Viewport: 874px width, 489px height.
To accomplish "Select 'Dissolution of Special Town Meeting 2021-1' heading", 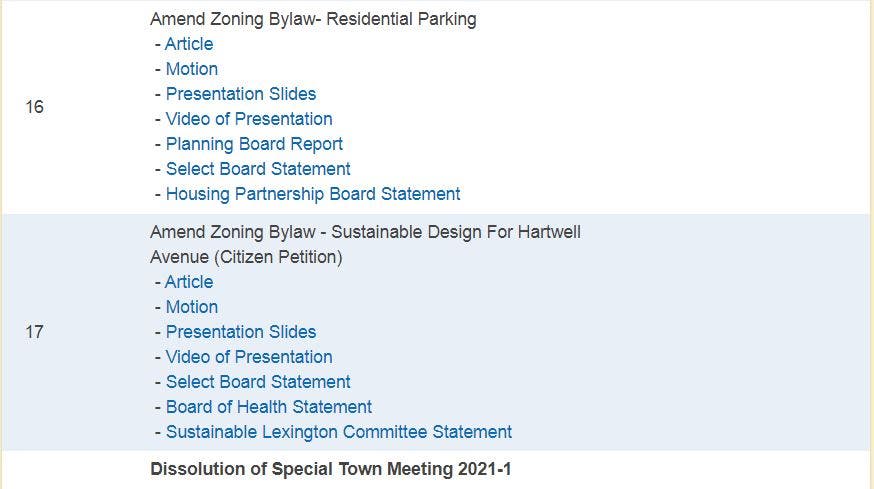I will tap(330, 469).
